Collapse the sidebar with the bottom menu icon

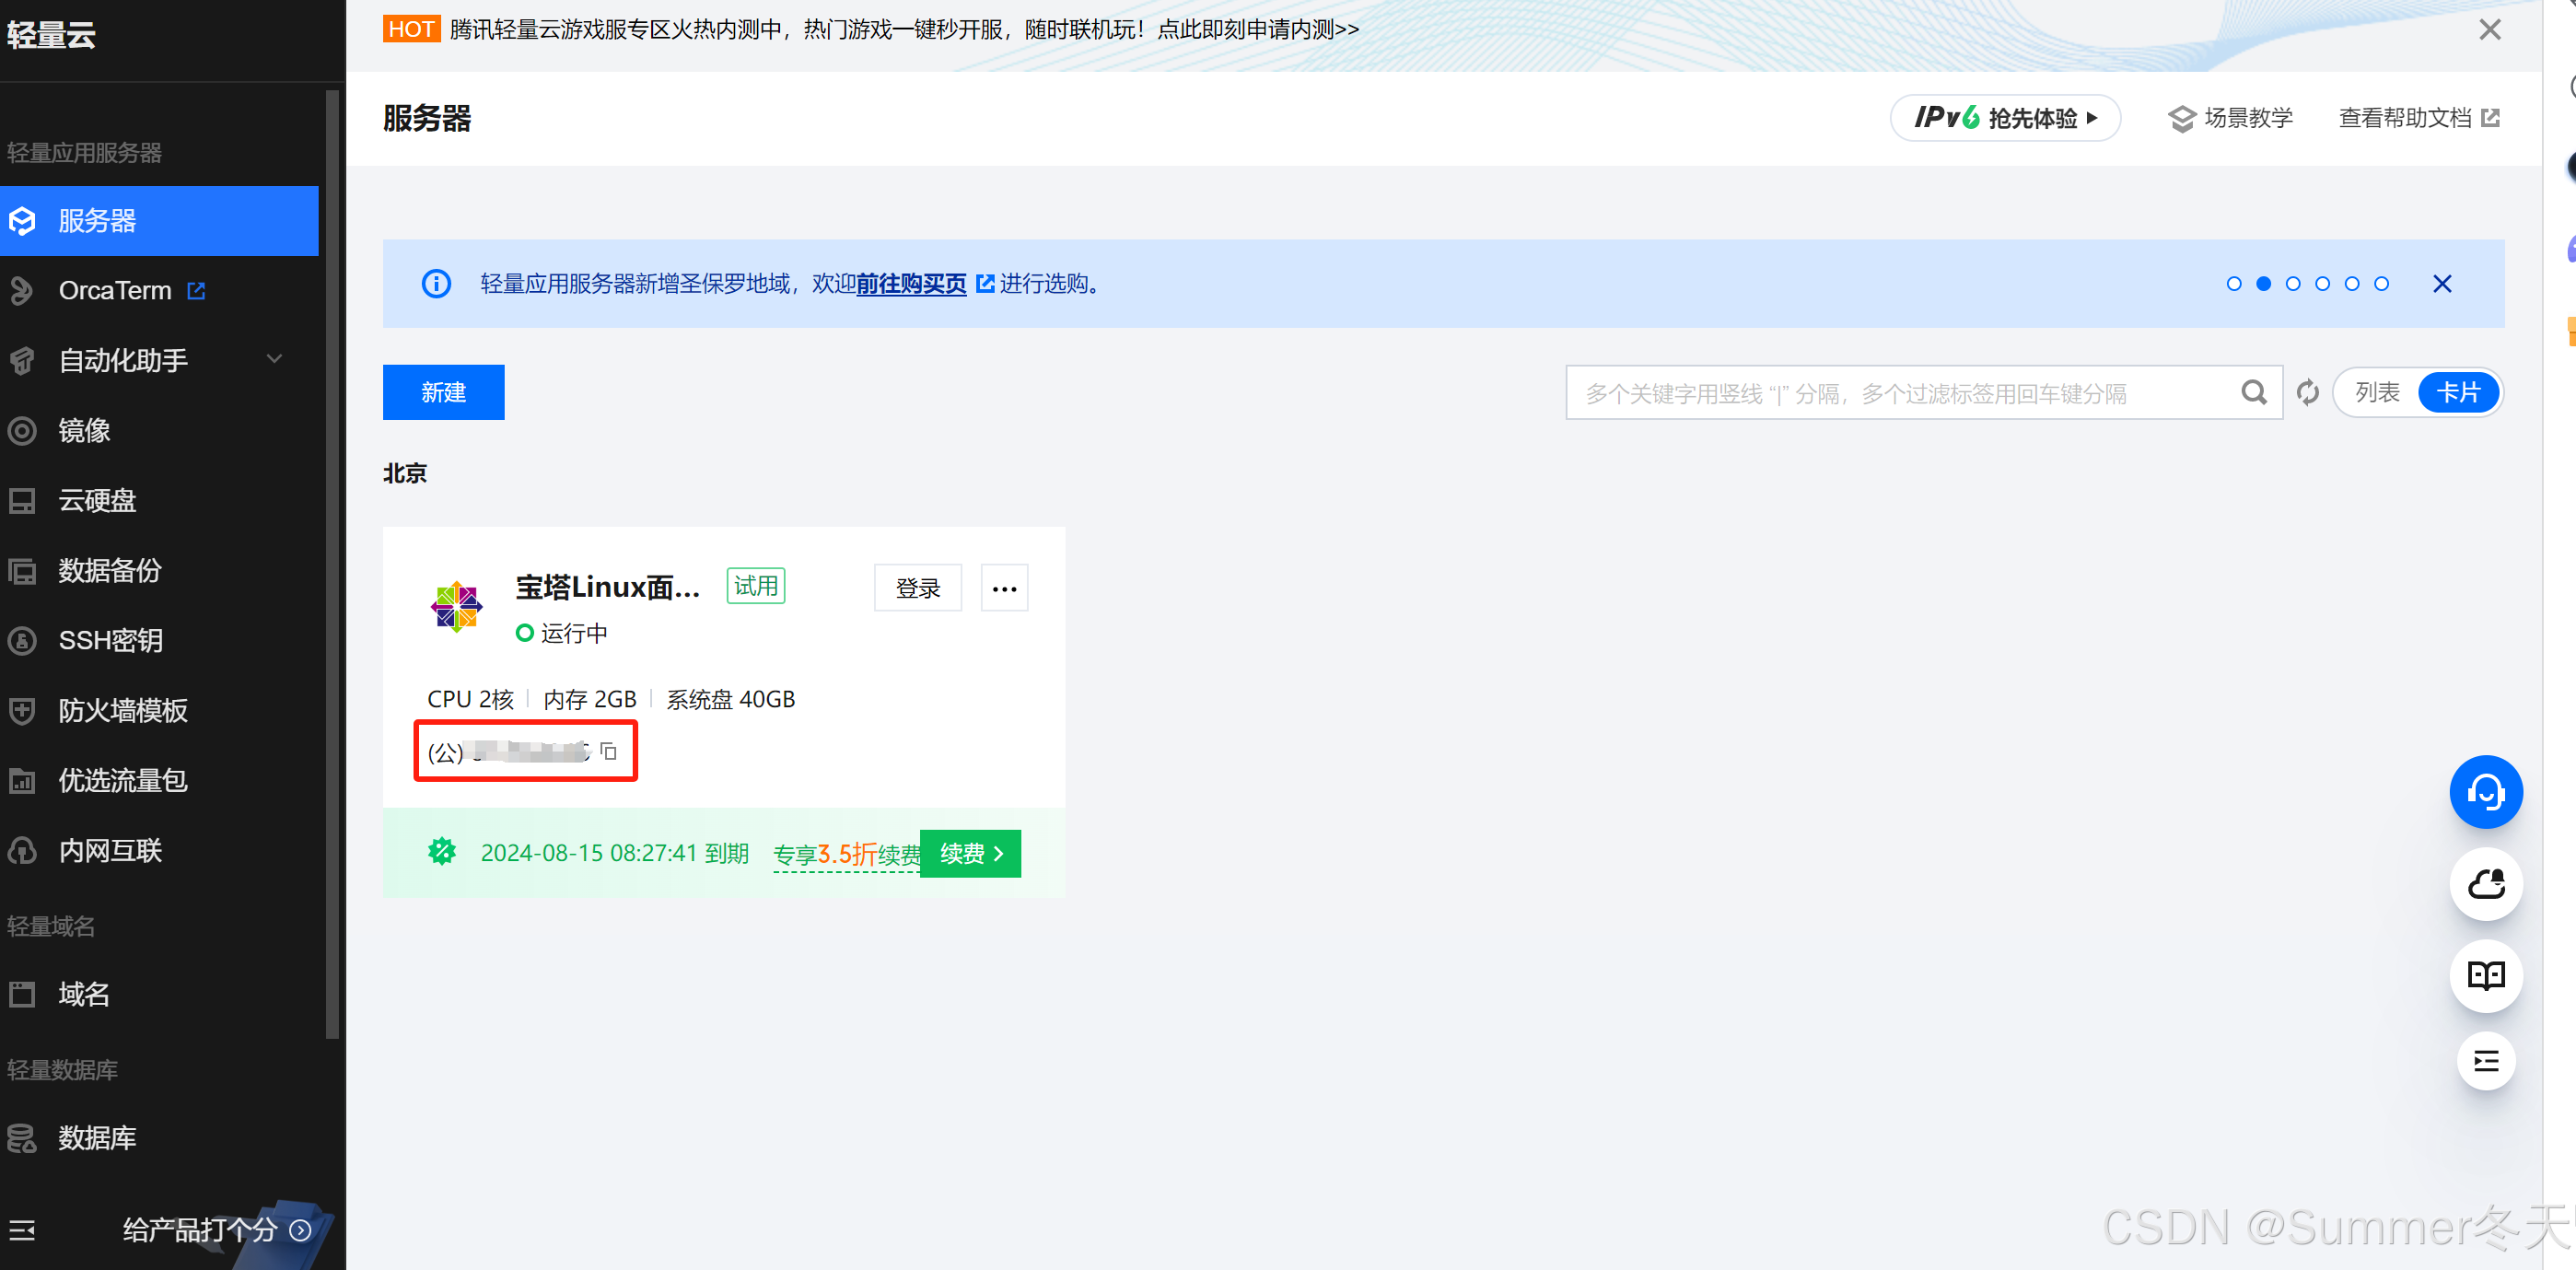click(22, 1230)
